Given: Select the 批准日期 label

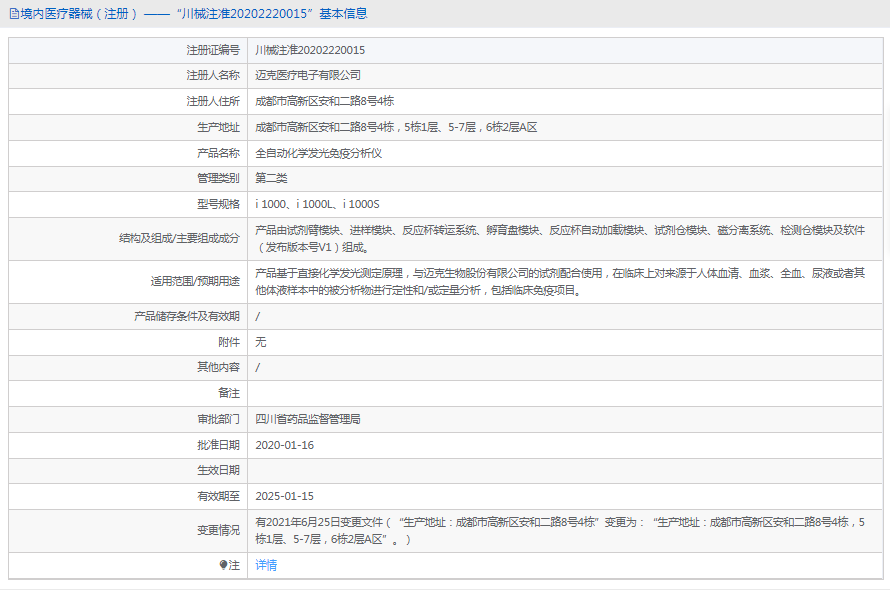Looking at the screenshot, I should (x=219, y=445).
